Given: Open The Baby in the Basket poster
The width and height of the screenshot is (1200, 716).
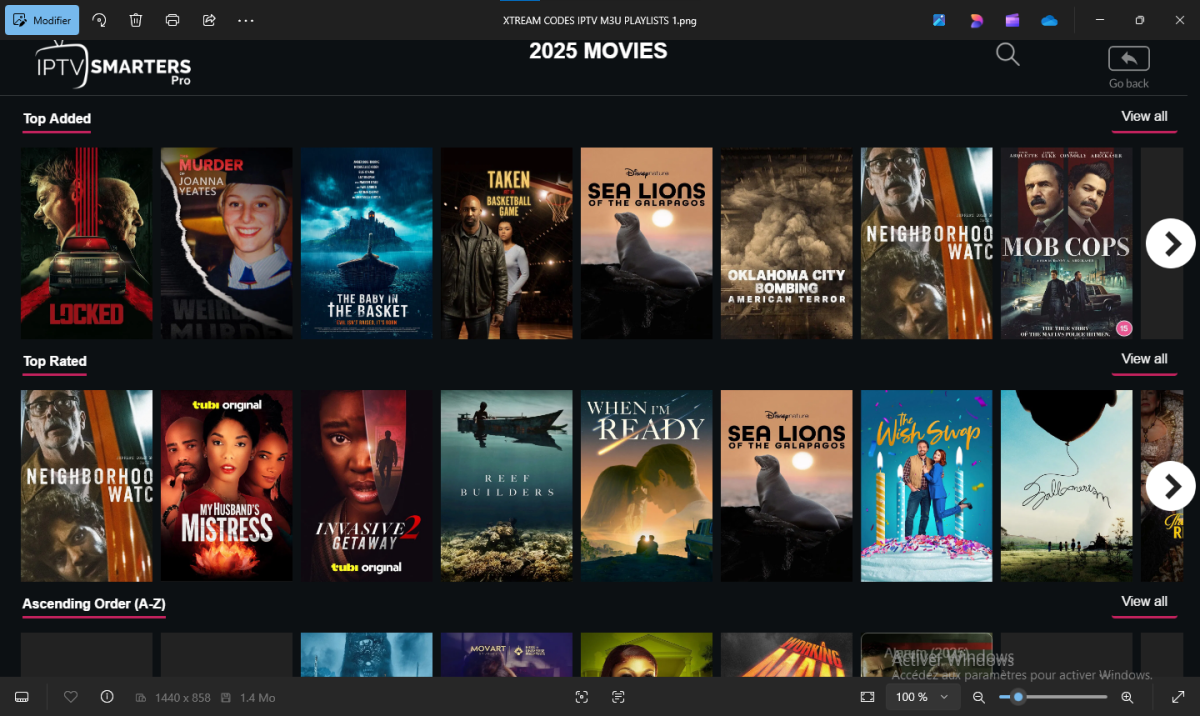Looking at the screenshot, I should (367, 243).
